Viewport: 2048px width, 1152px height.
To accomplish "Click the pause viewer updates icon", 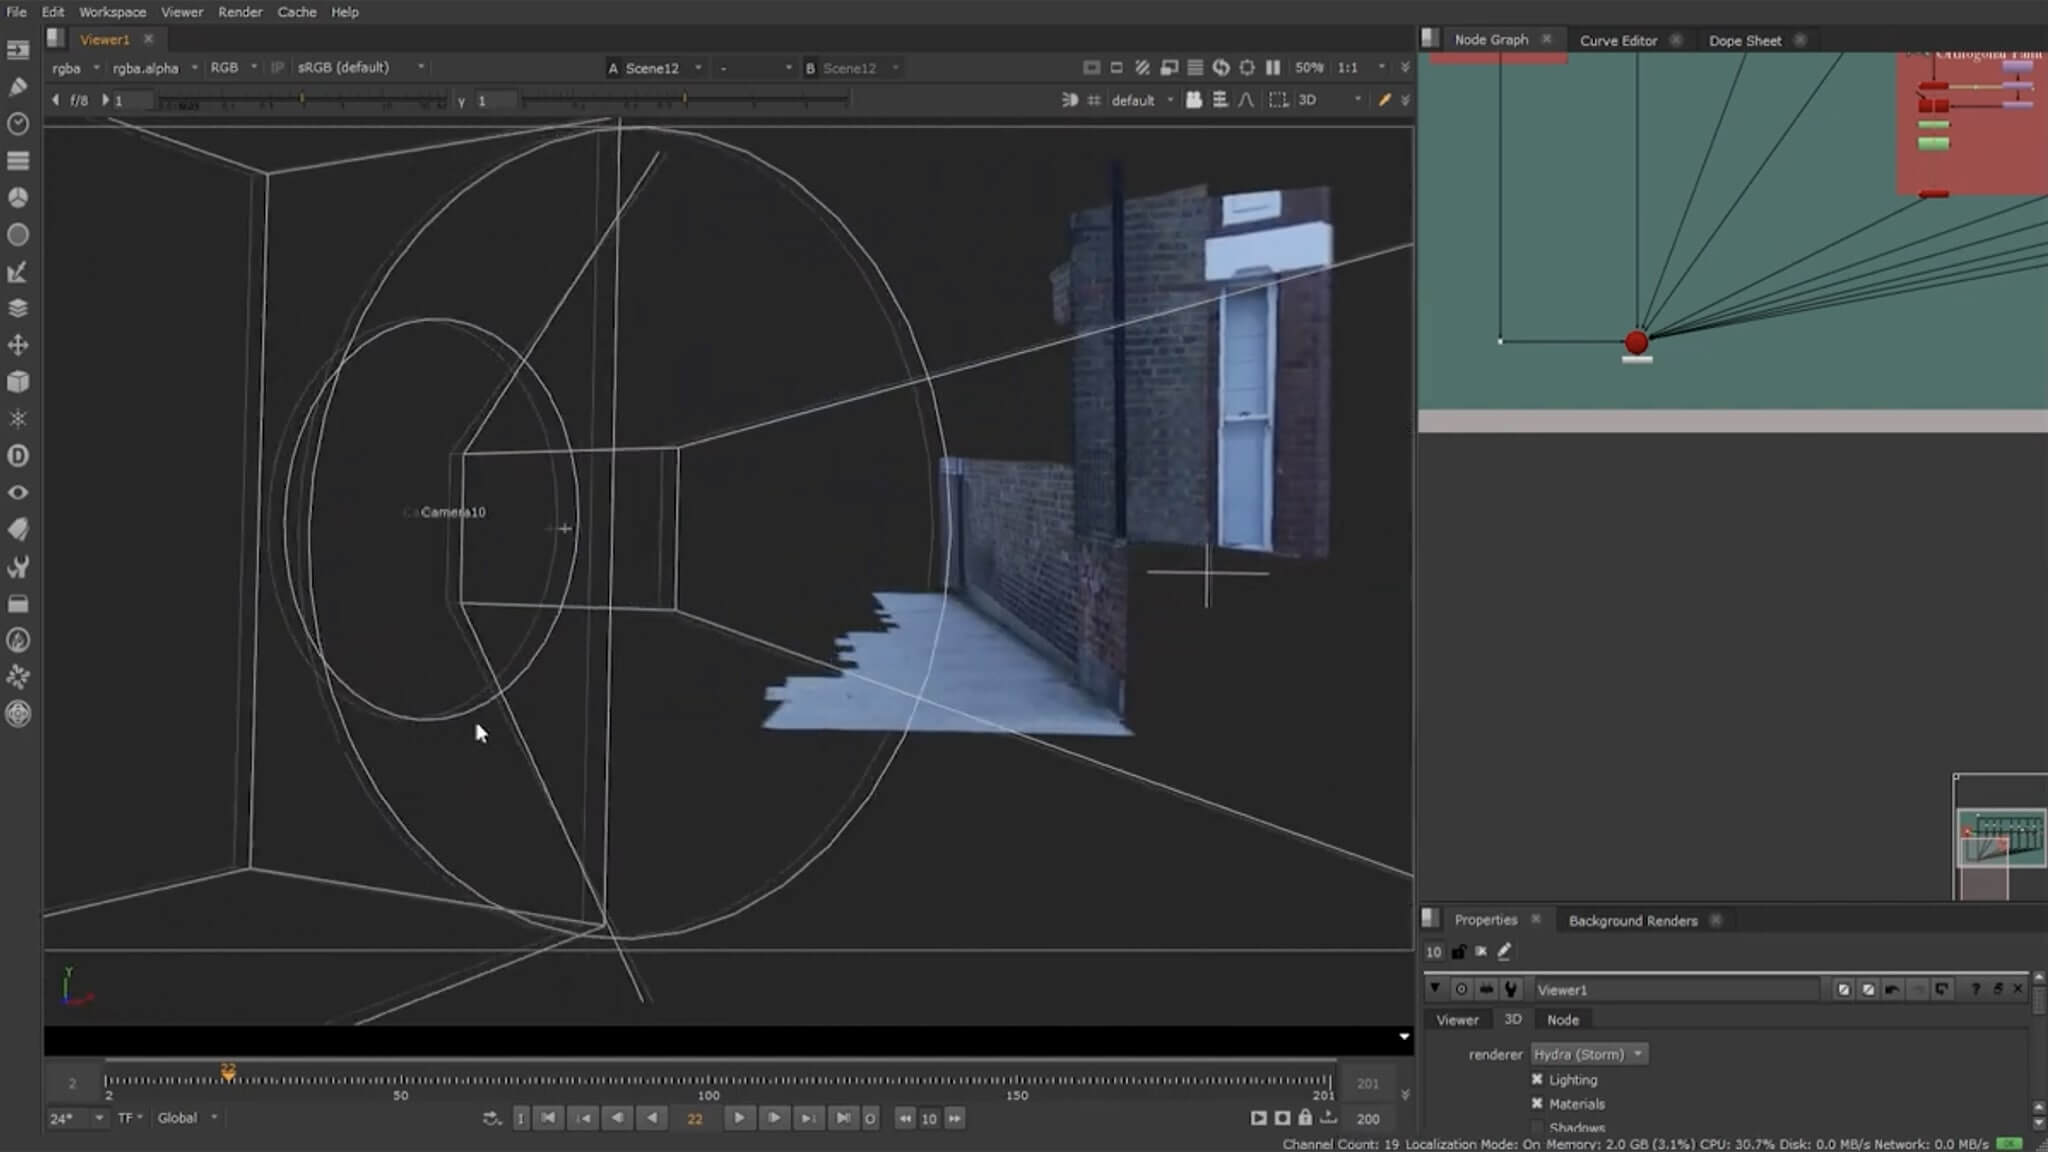I will (1273, 68).
